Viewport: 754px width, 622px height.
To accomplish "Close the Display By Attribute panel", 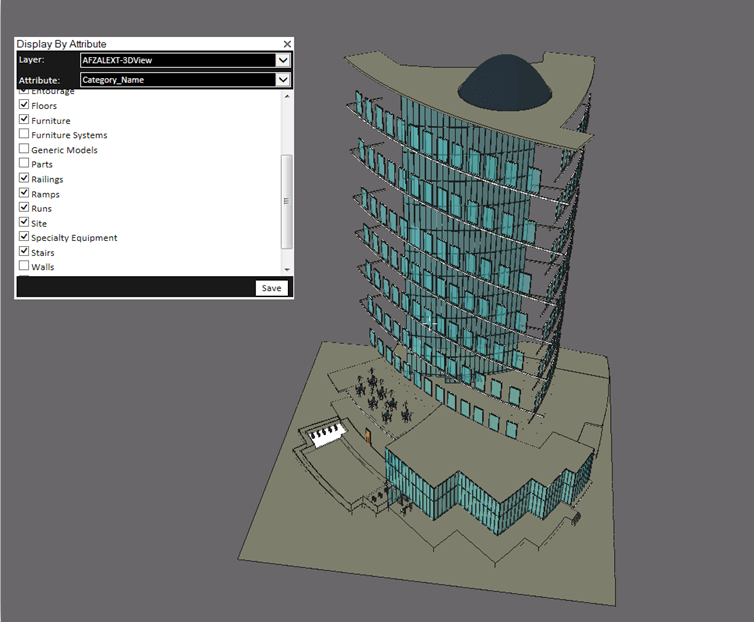I will 287,44.
